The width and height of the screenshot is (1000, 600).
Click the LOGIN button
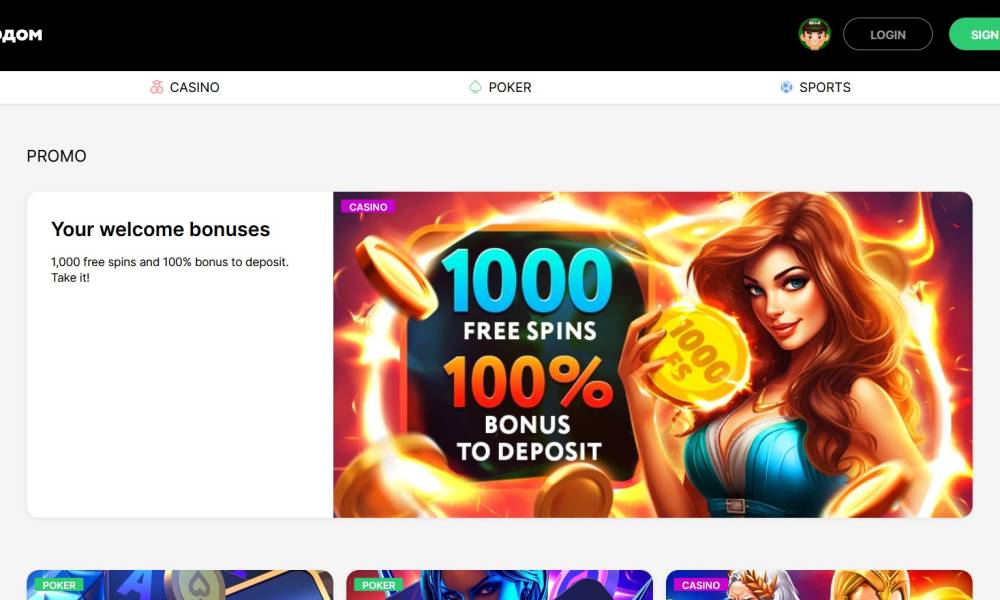888,34
